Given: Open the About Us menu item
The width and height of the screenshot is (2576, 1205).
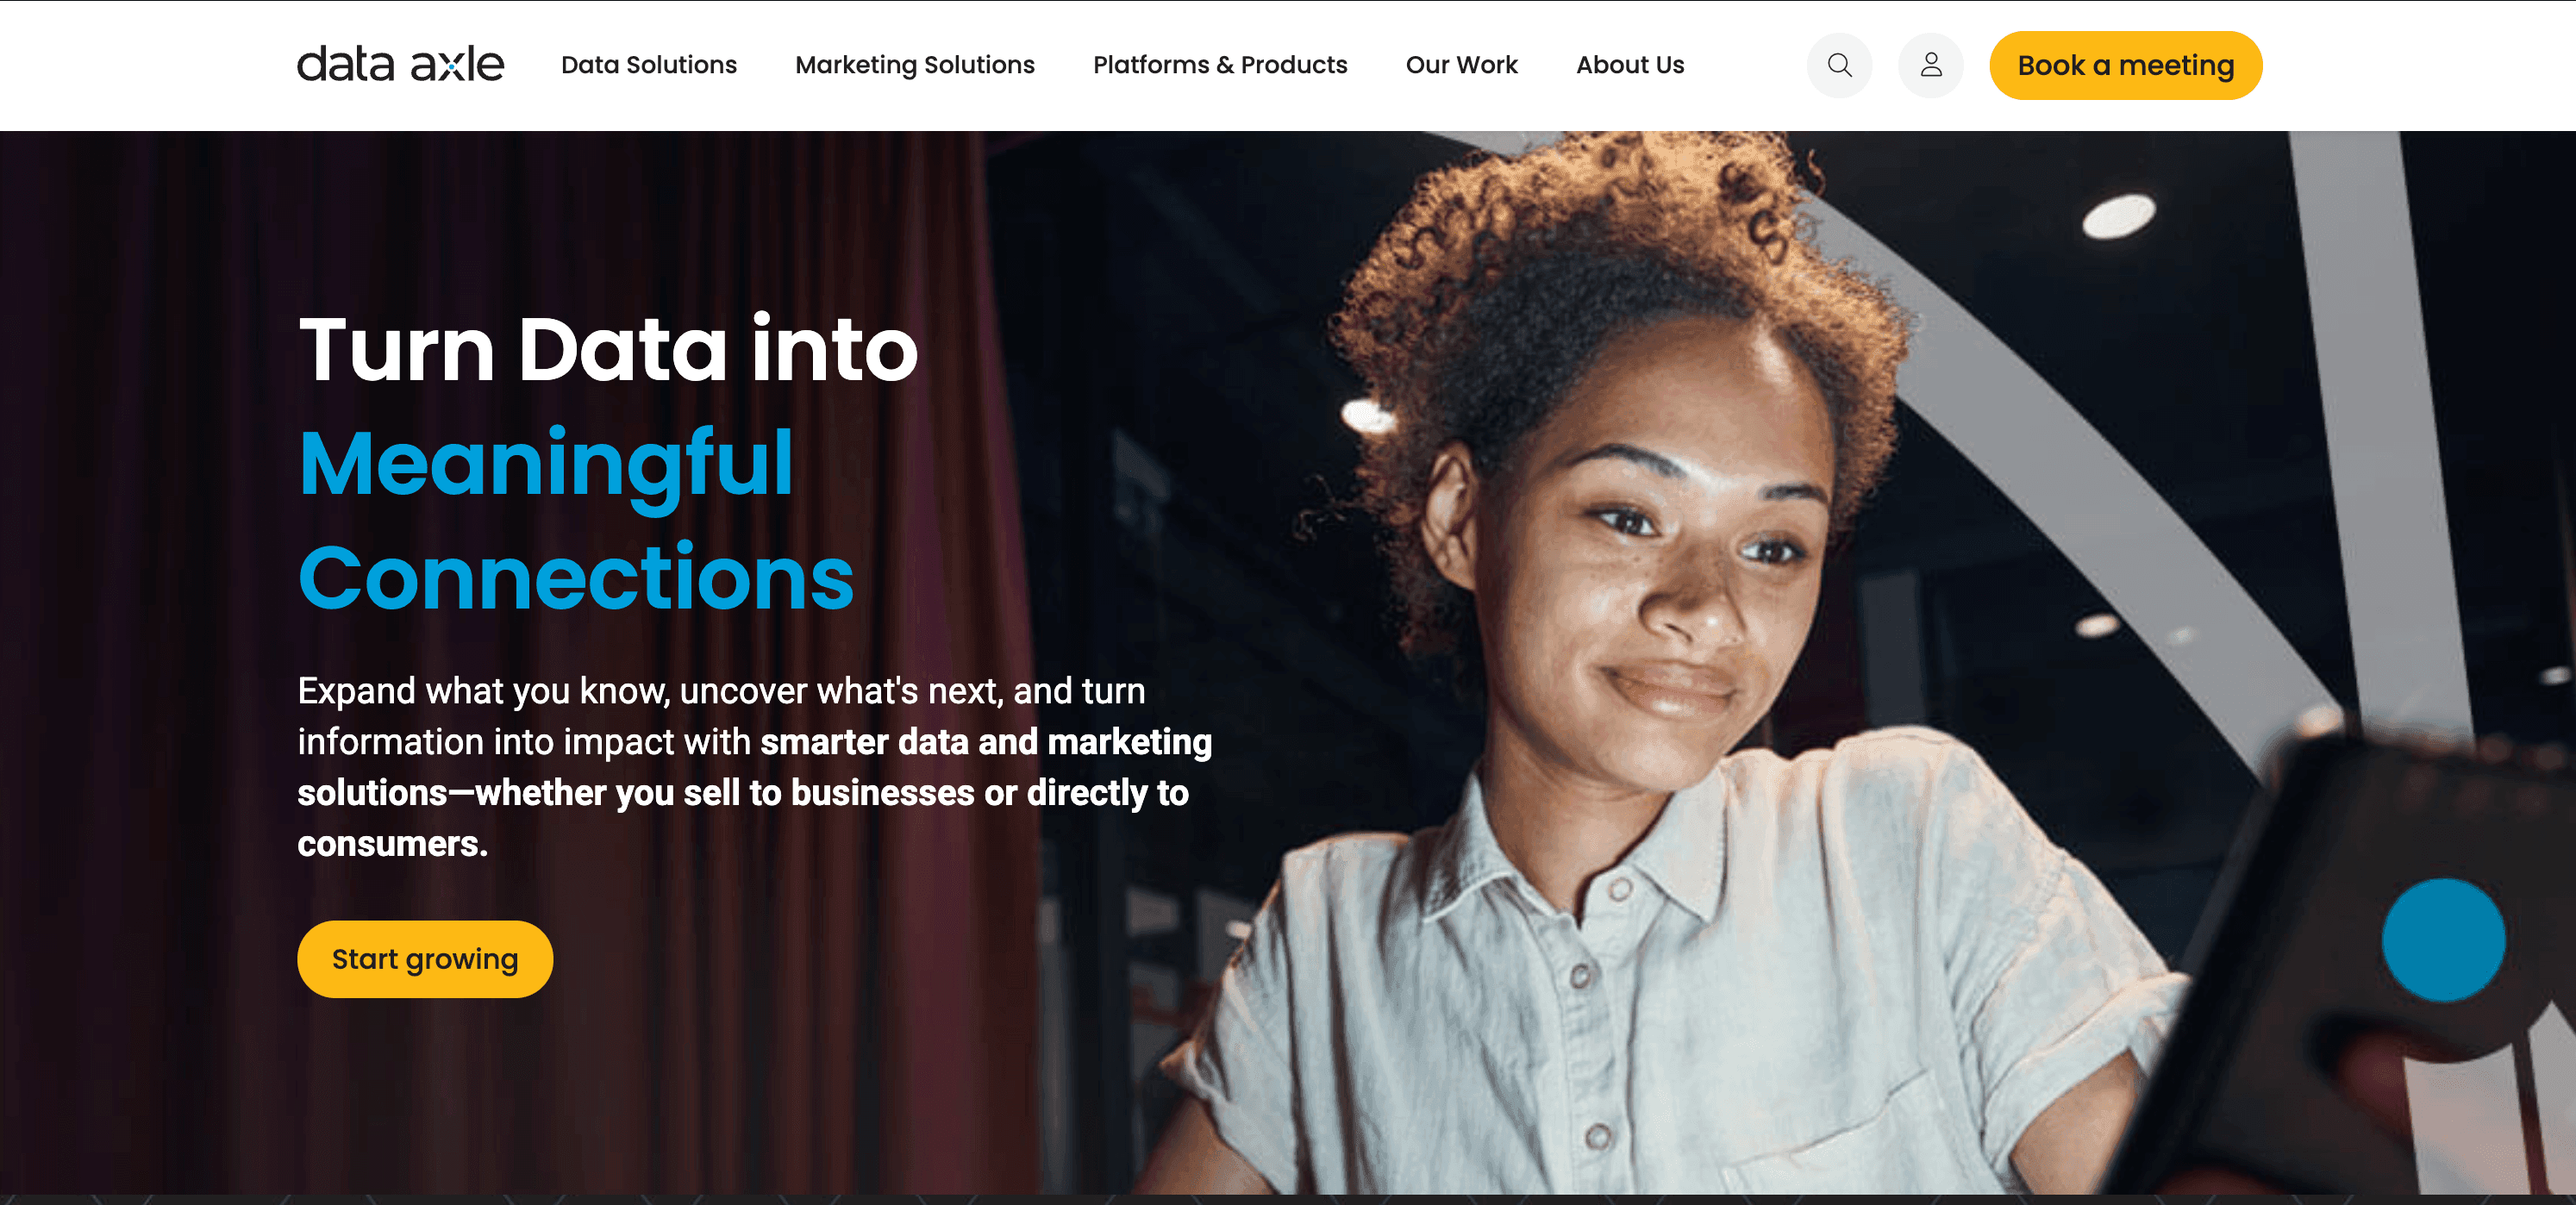Looking at the screenshot, I should click(1629, 65).
